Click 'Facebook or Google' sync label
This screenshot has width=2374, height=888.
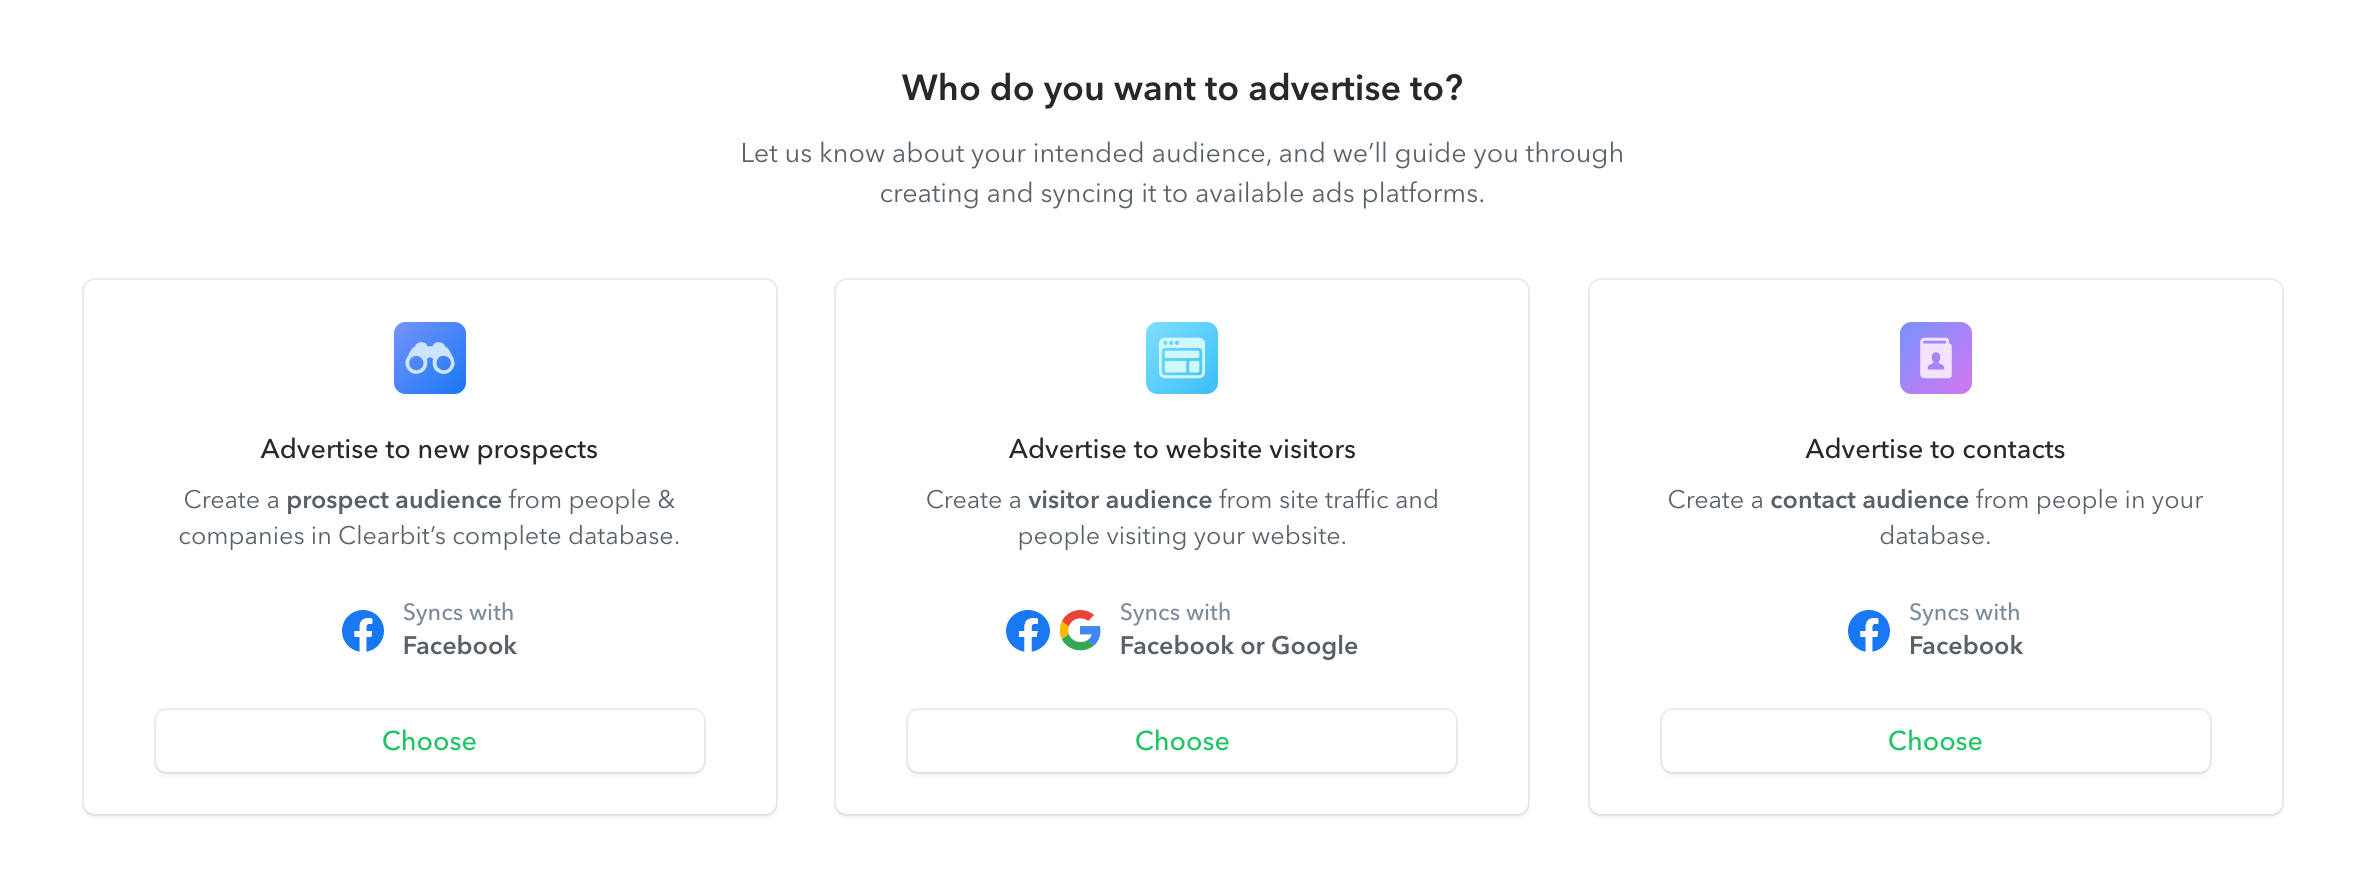(x=1239, y=646)
